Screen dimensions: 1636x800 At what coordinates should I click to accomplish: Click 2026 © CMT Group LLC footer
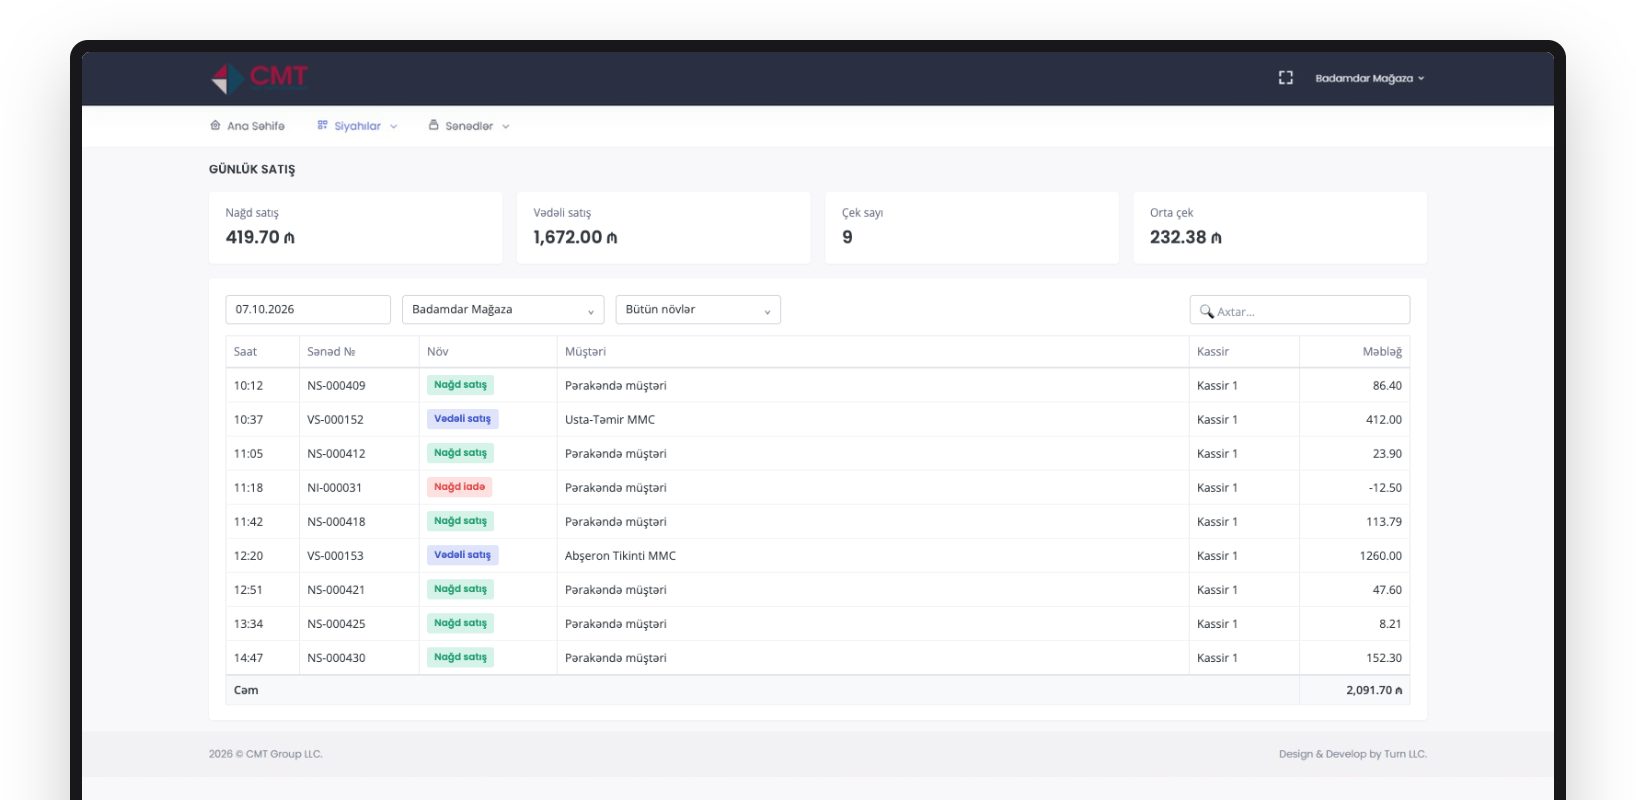pyautogui.click(x=266, y=754)
